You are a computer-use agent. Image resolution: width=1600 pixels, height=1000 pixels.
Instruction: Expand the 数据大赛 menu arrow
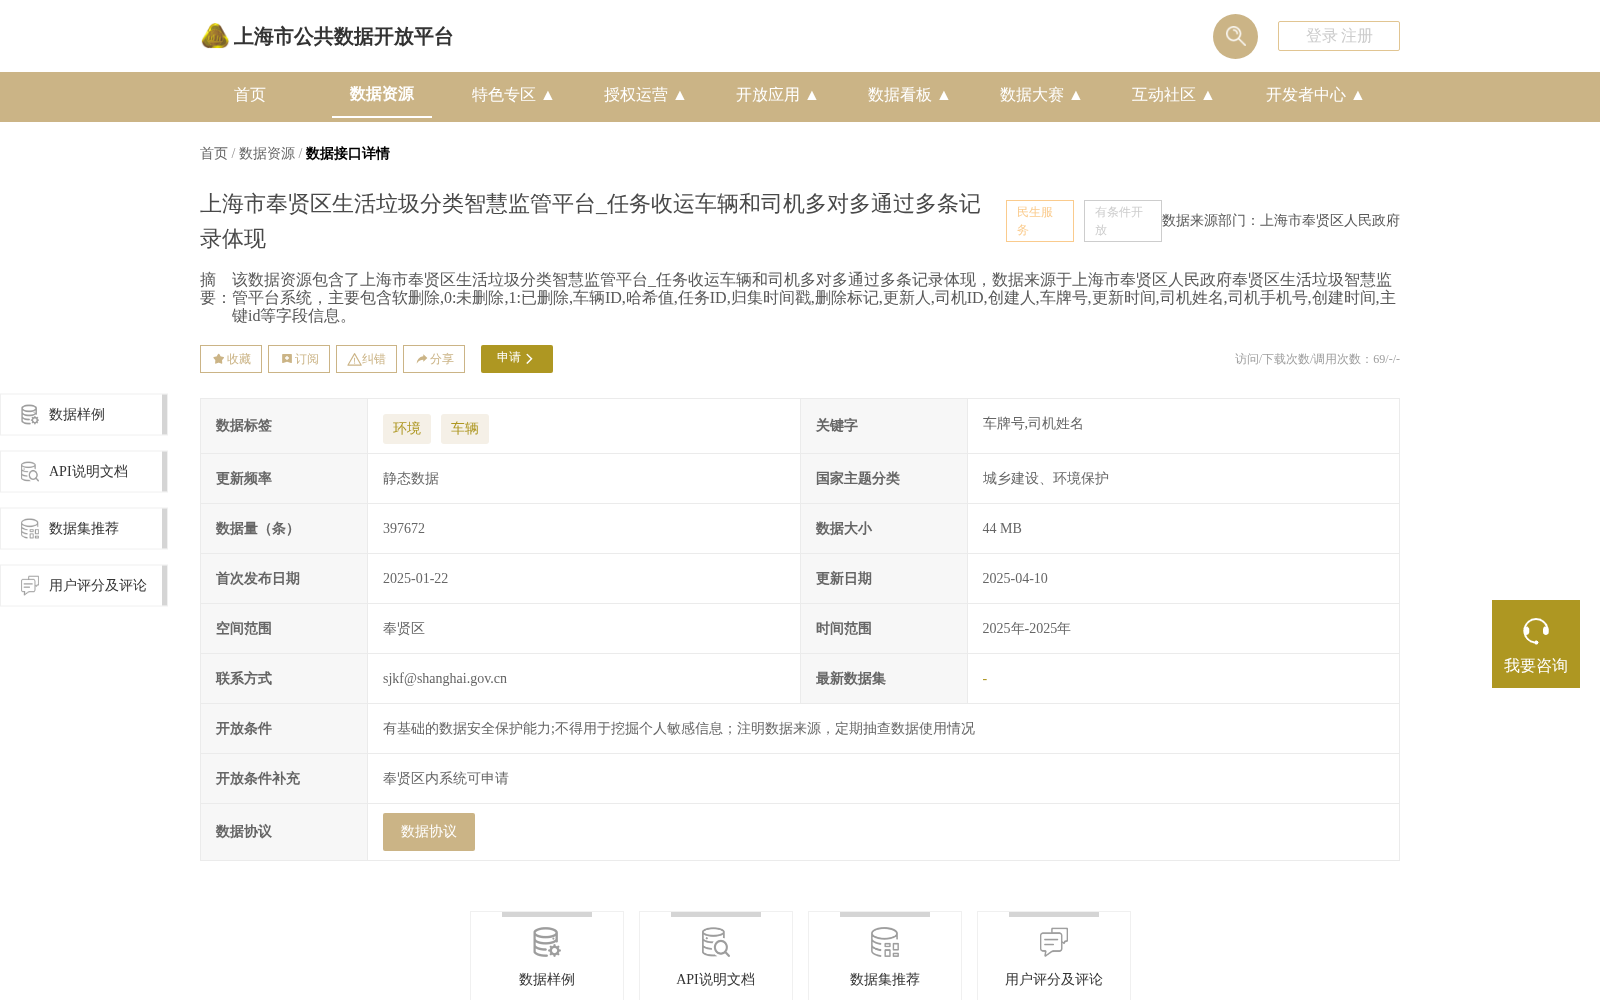[x=1076, y=95]
